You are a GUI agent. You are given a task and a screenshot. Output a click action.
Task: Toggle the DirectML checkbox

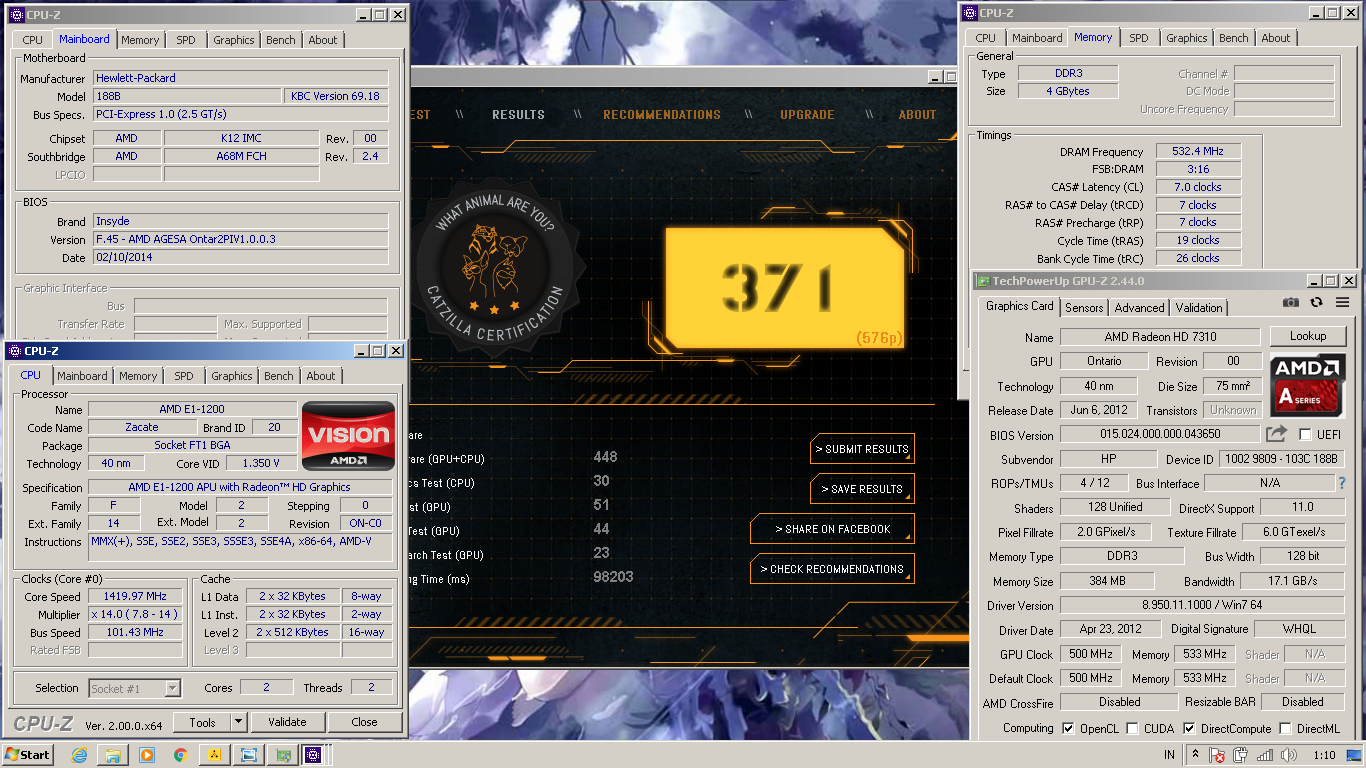[1285, 728]
